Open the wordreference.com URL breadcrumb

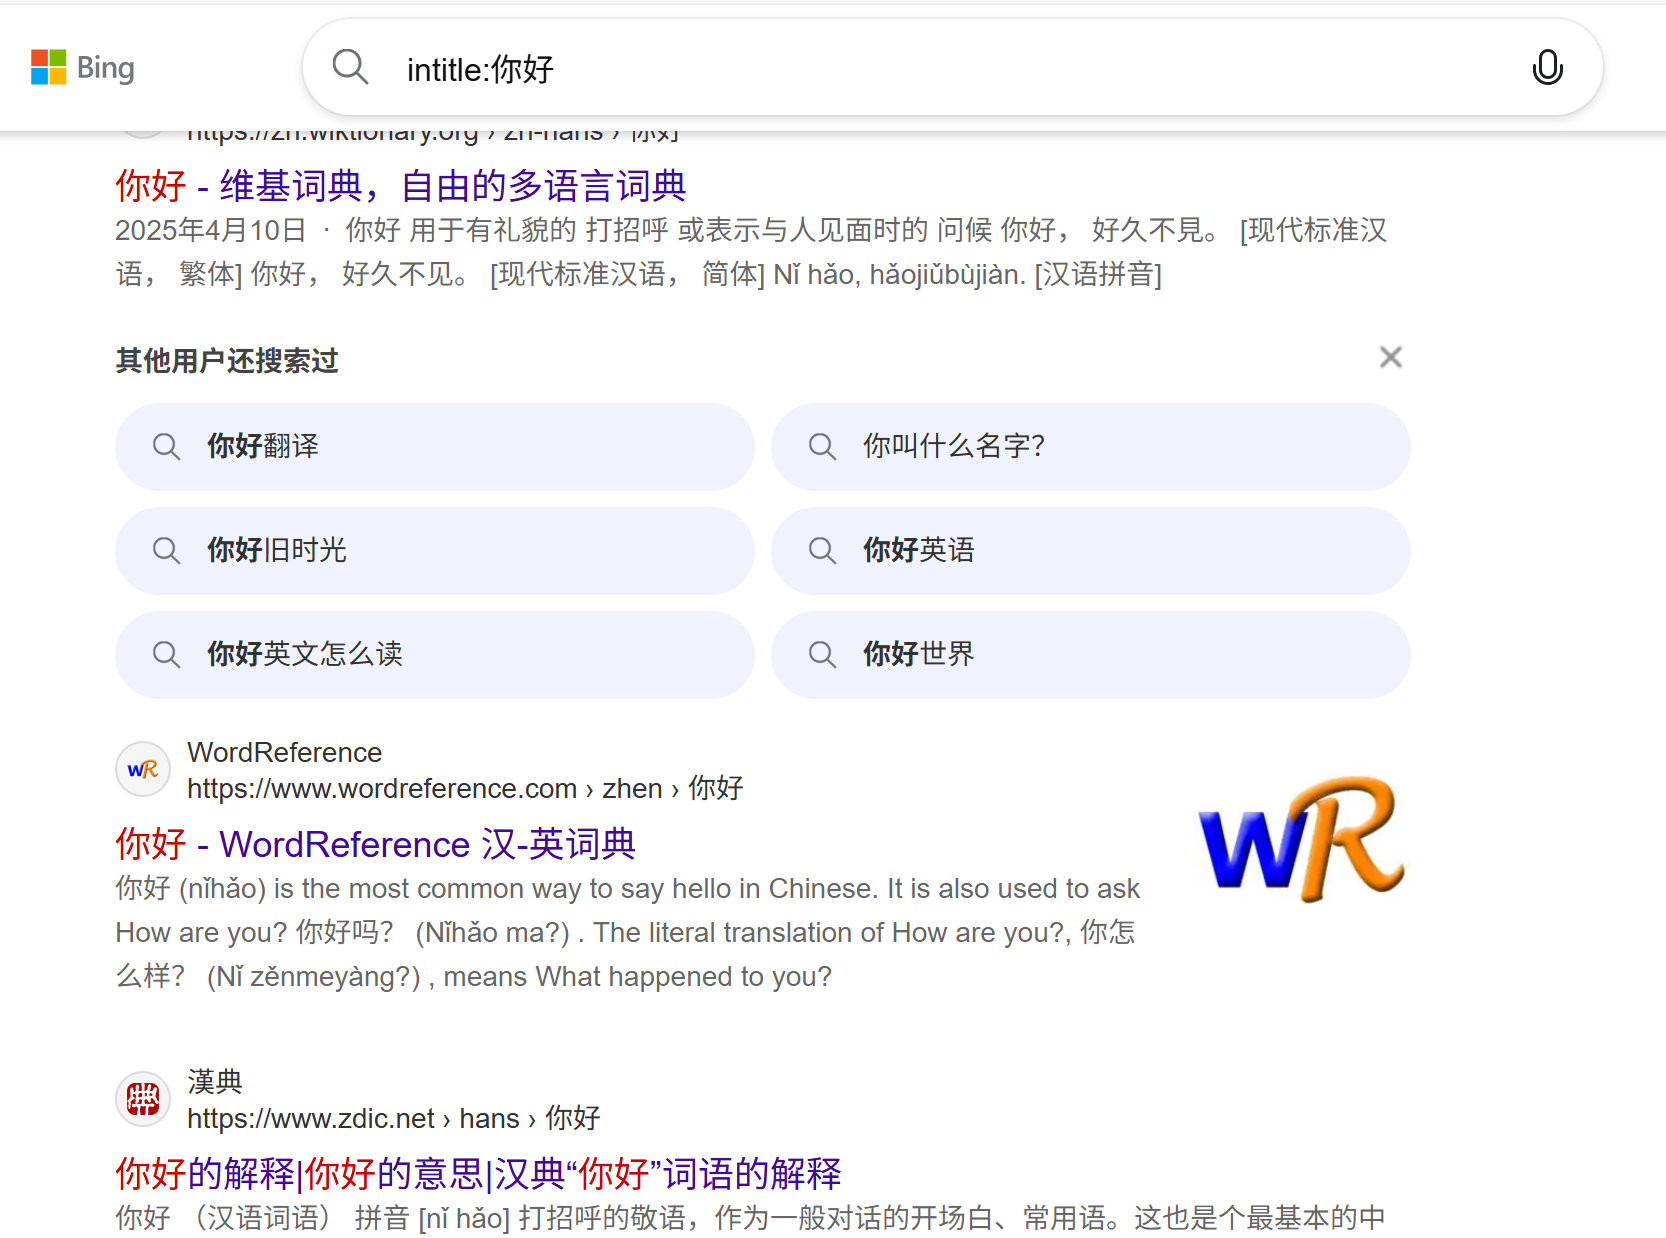pos(465,788)
